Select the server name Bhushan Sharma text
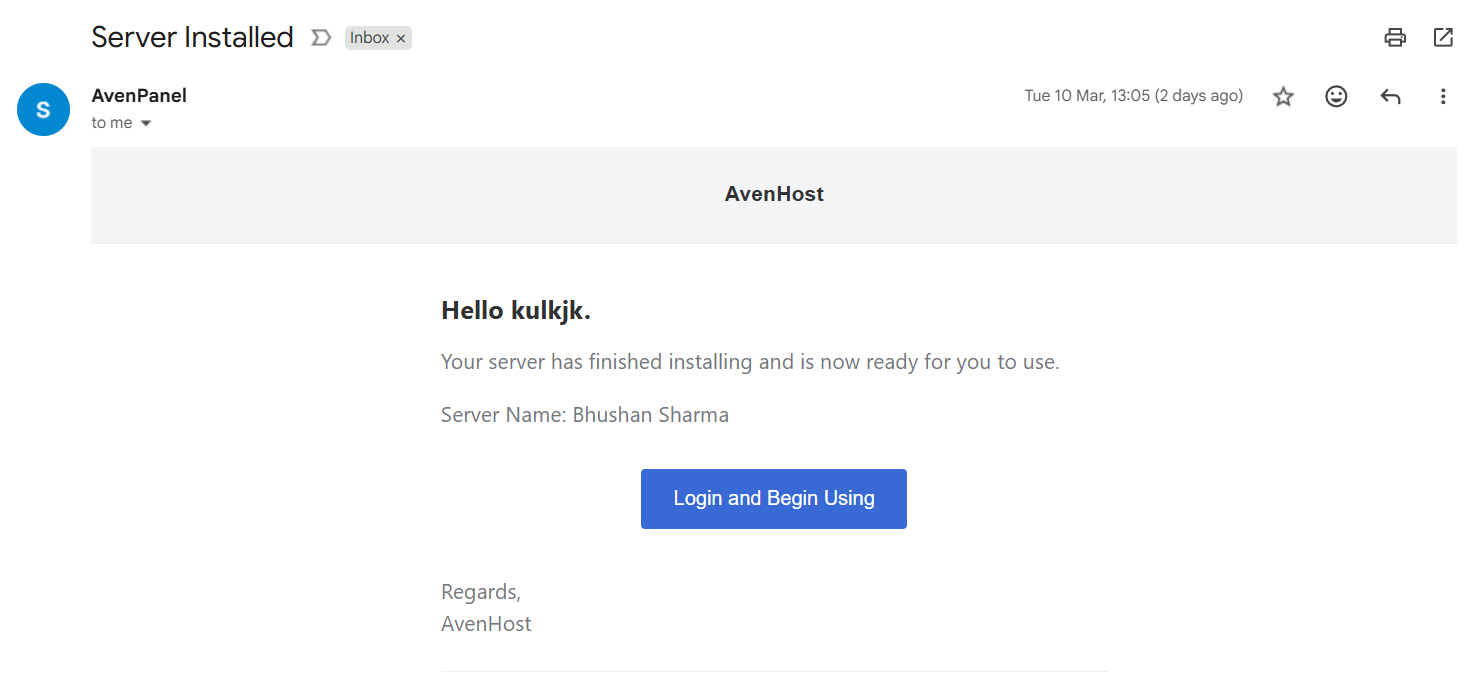This screenshot has height=687, width=1475. pyautogui.click(x=584, y=414)
